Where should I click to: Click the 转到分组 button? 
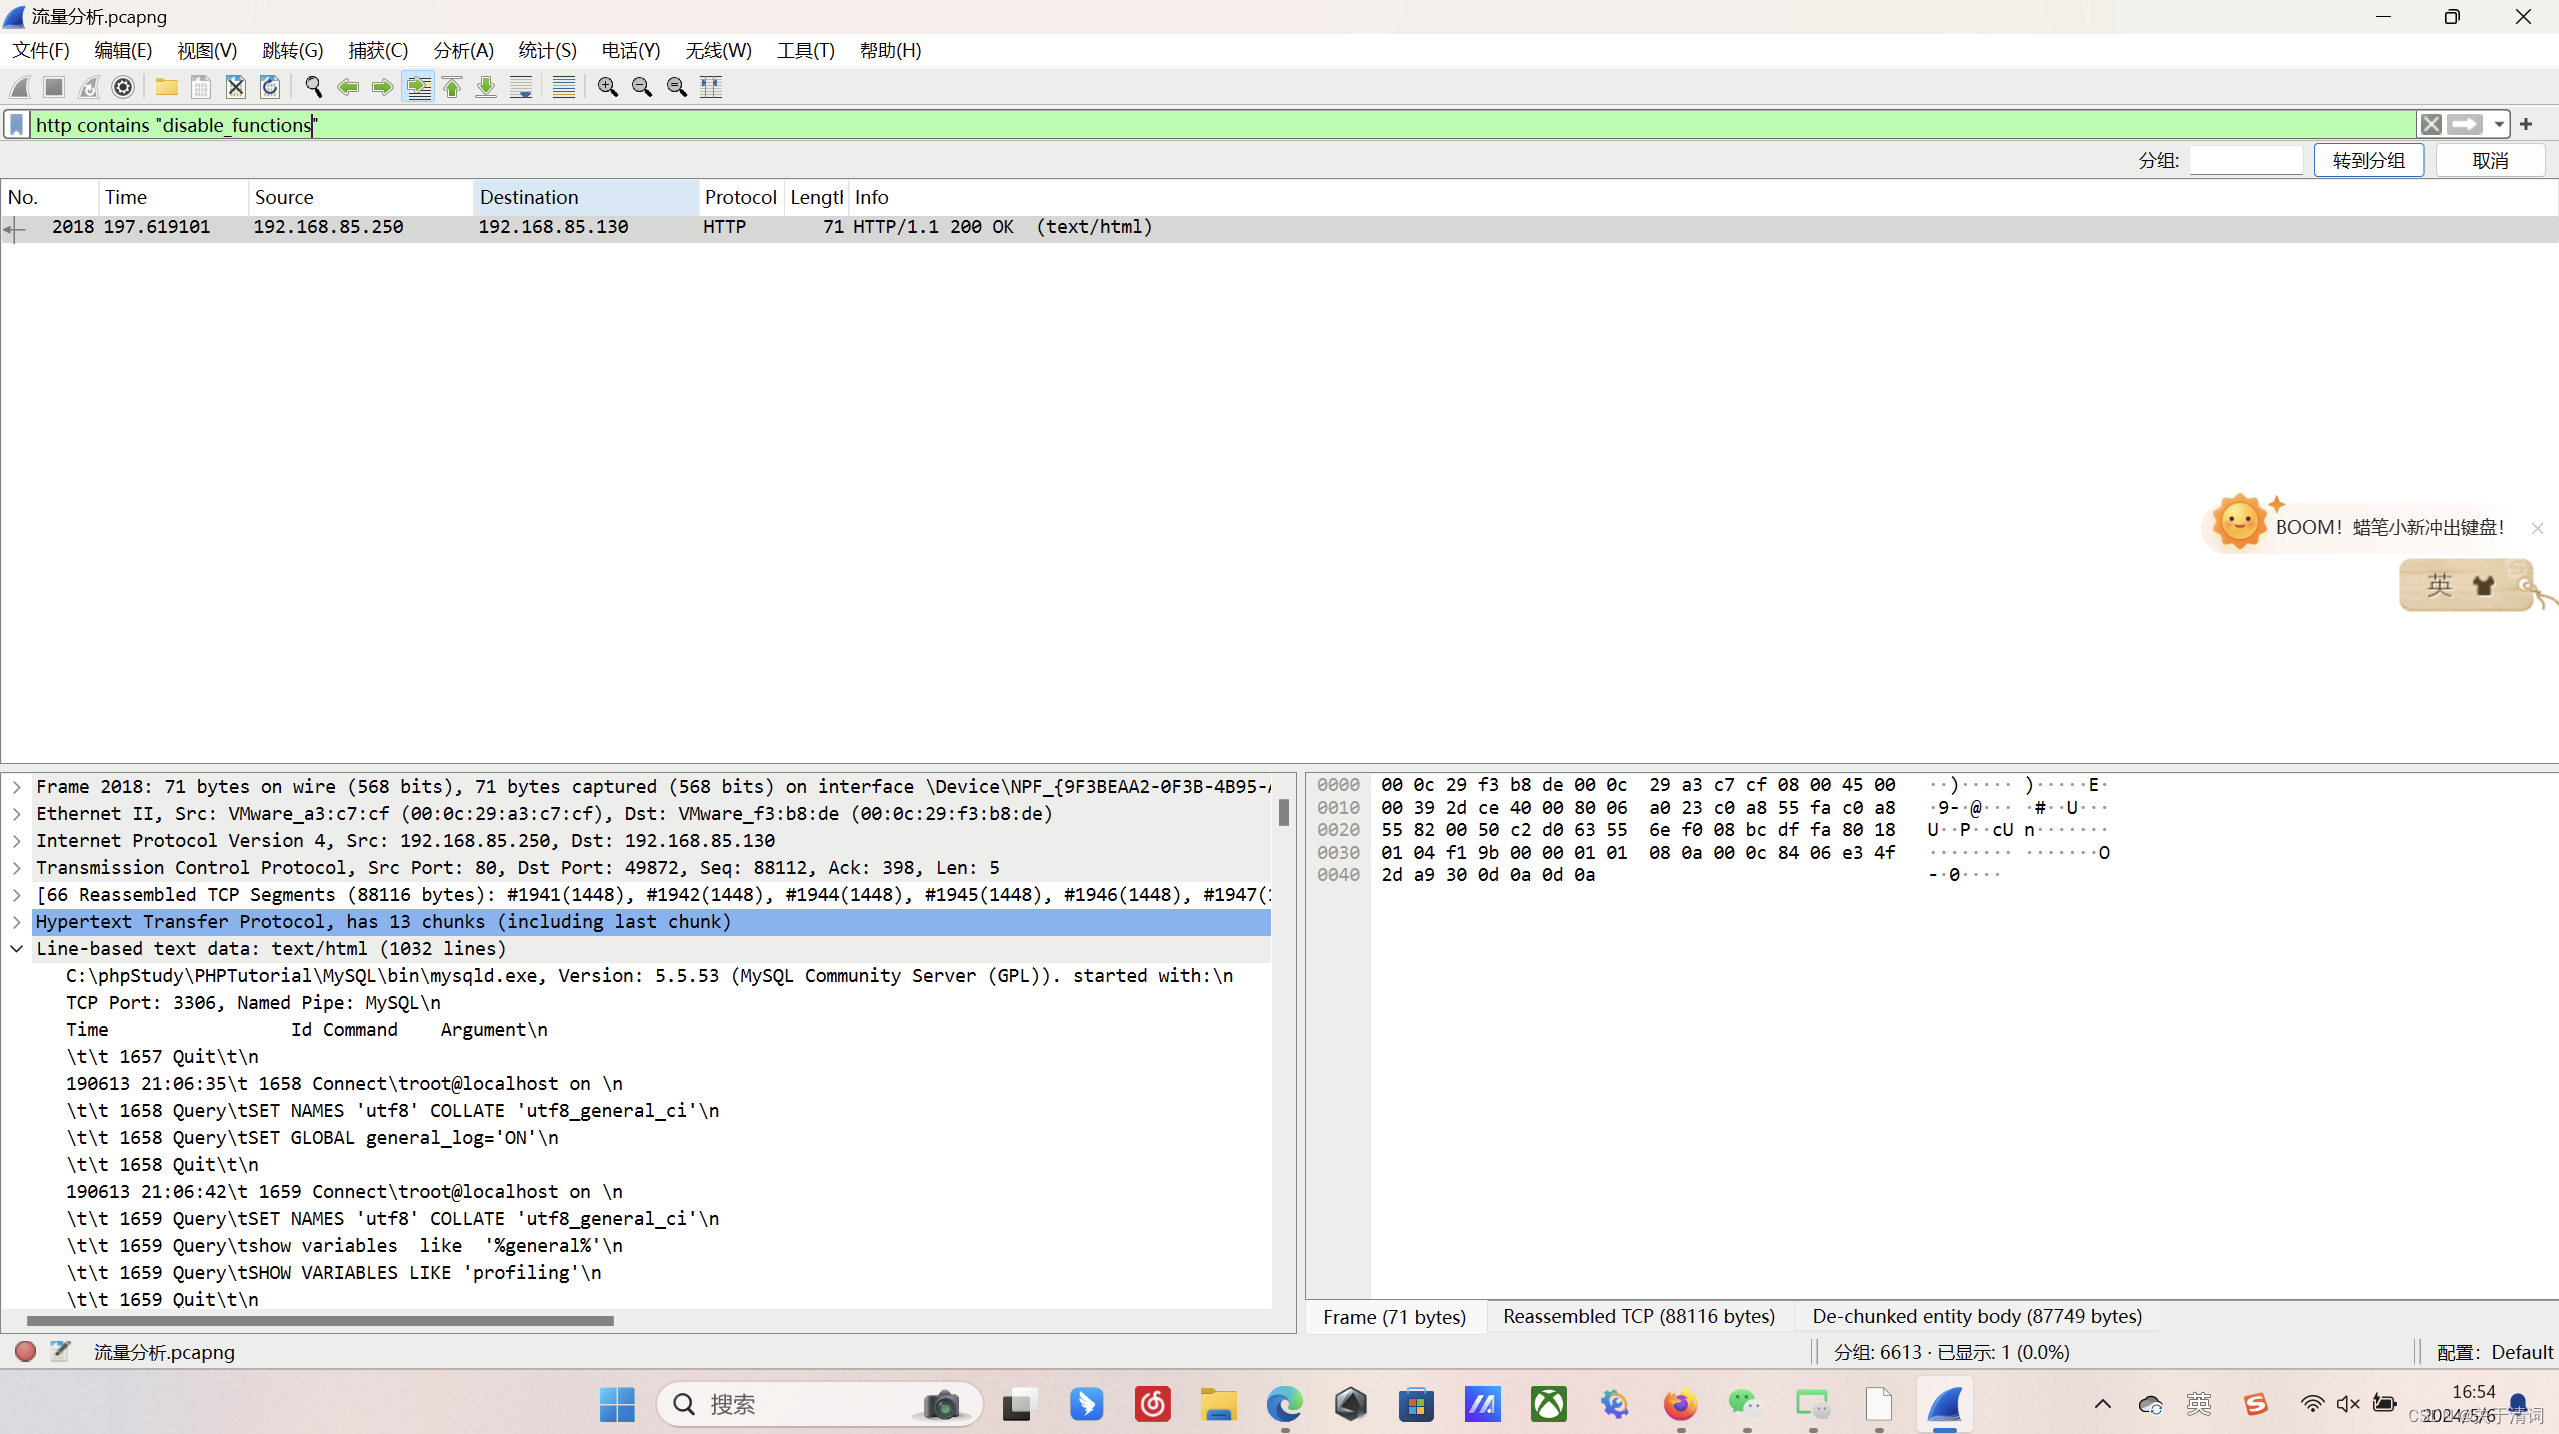pyautogui.click(x=2368, y=160)
